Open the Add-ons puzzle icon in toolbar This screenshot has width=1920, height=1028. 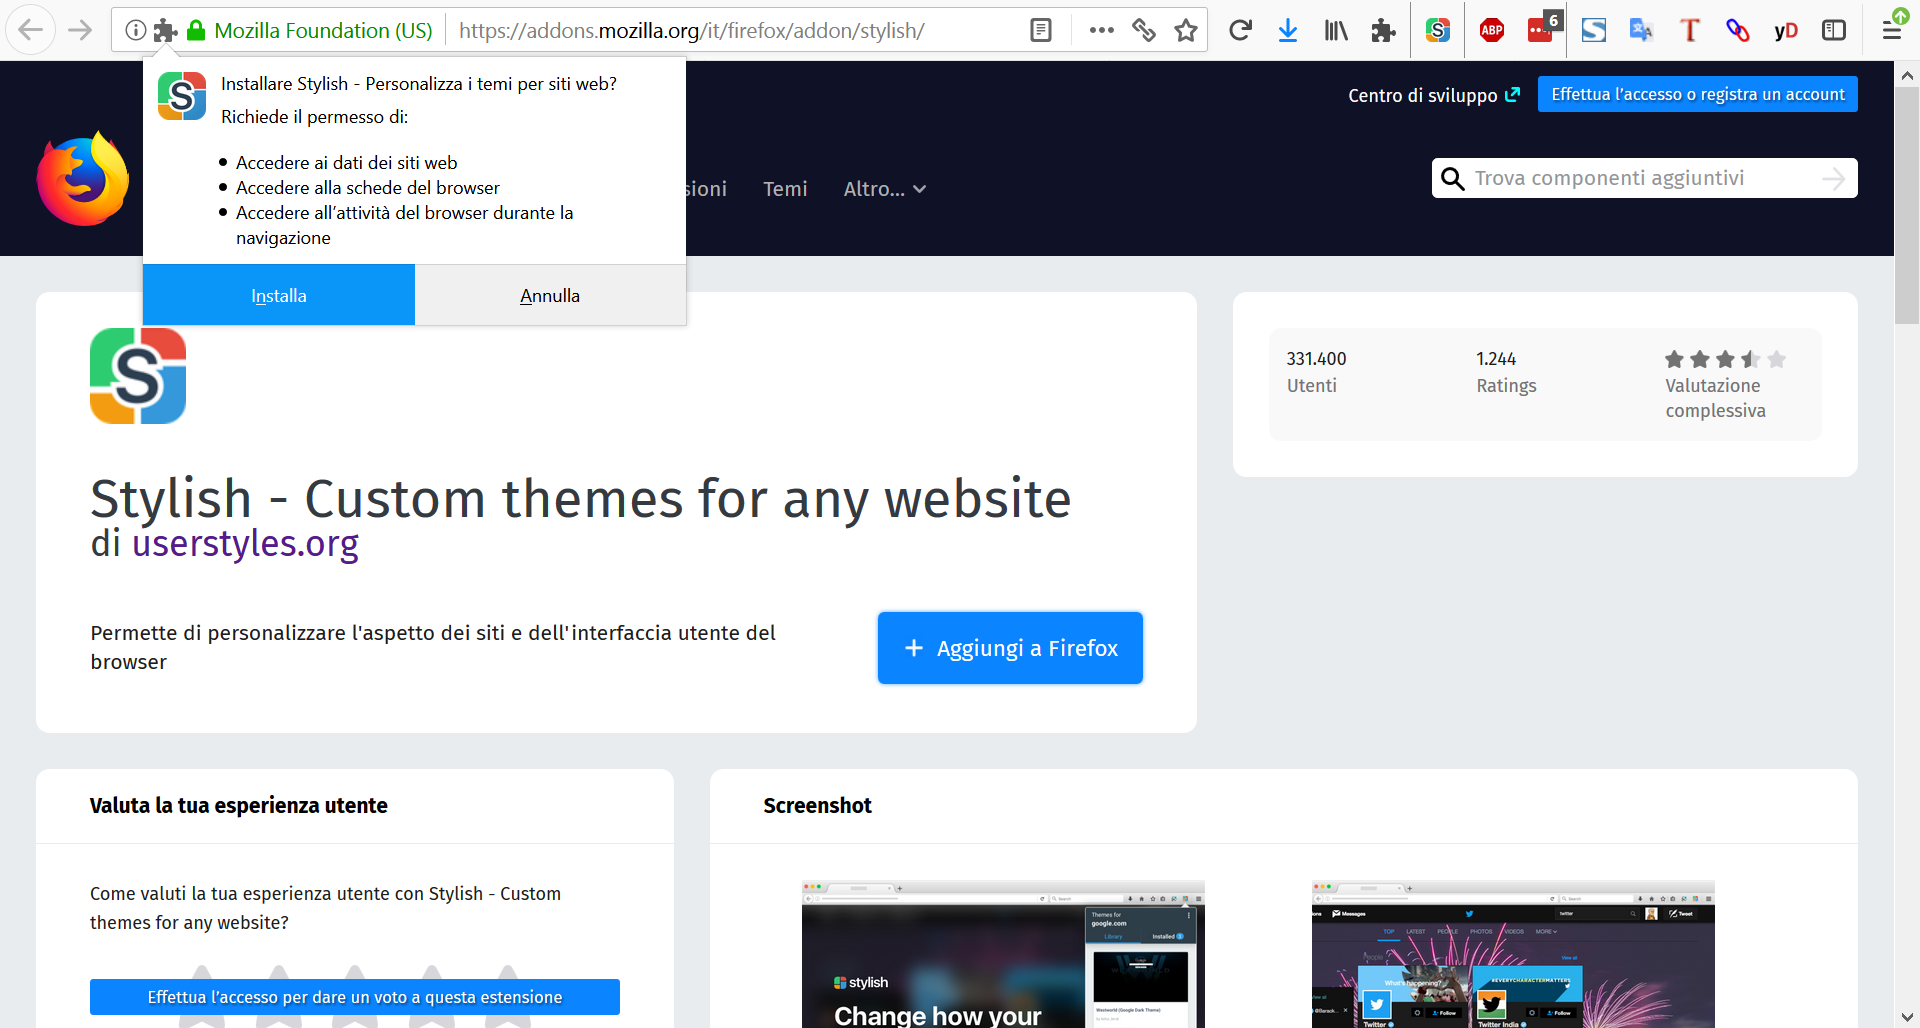[x=1384, y=30]
